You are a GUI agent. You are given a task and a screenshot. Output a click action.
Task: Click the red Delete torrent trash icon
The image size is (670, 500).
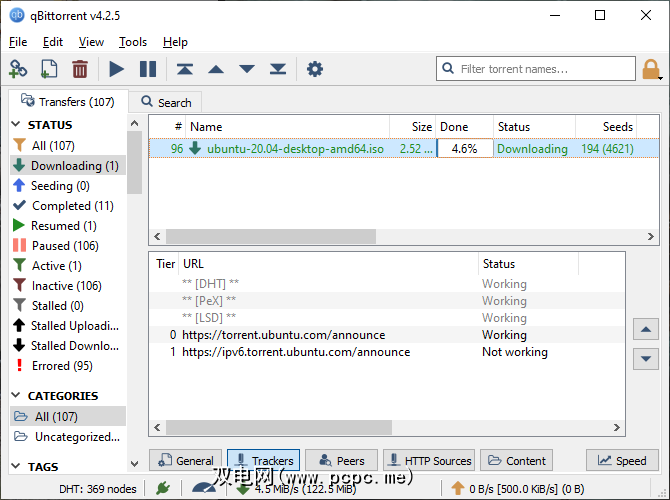pos(80,69)
